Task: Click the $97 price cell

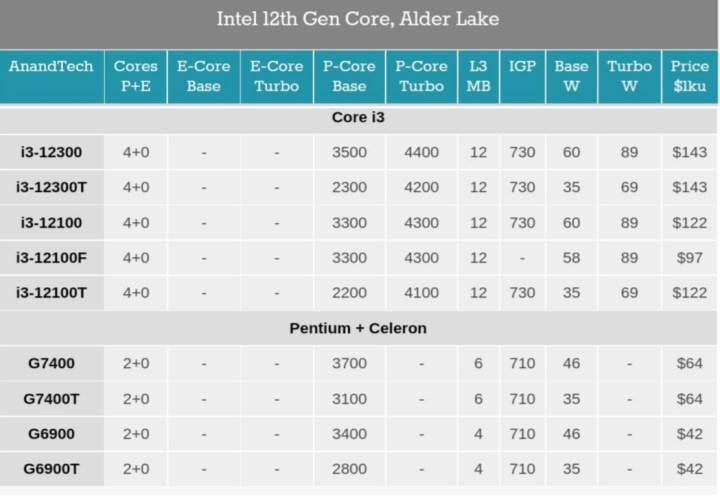Action: pyautogui.click(x=690, y=257)
